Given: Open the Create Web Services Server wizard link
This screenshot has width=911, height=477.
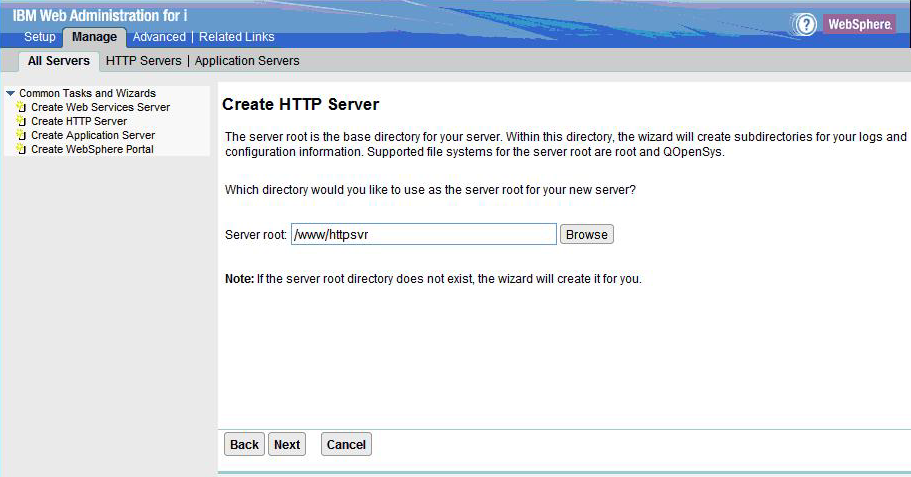Looking at the screenshot, I should (101, 107).
